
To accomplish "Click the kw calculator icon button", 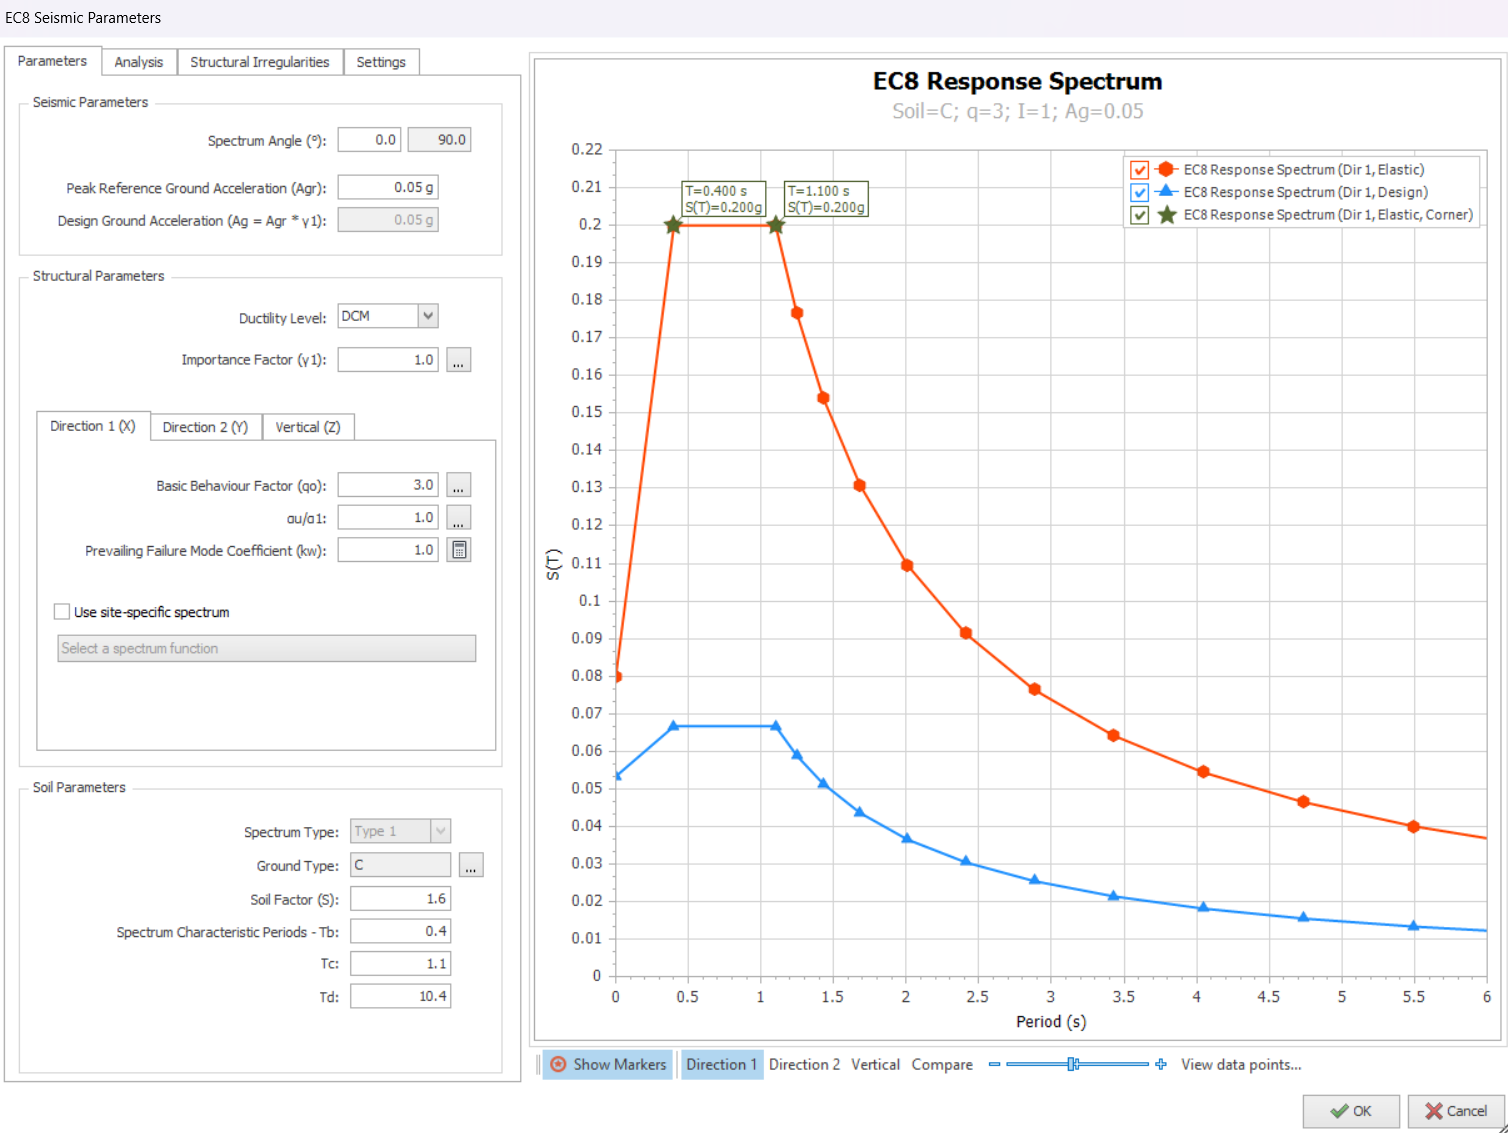I will 459,550.
